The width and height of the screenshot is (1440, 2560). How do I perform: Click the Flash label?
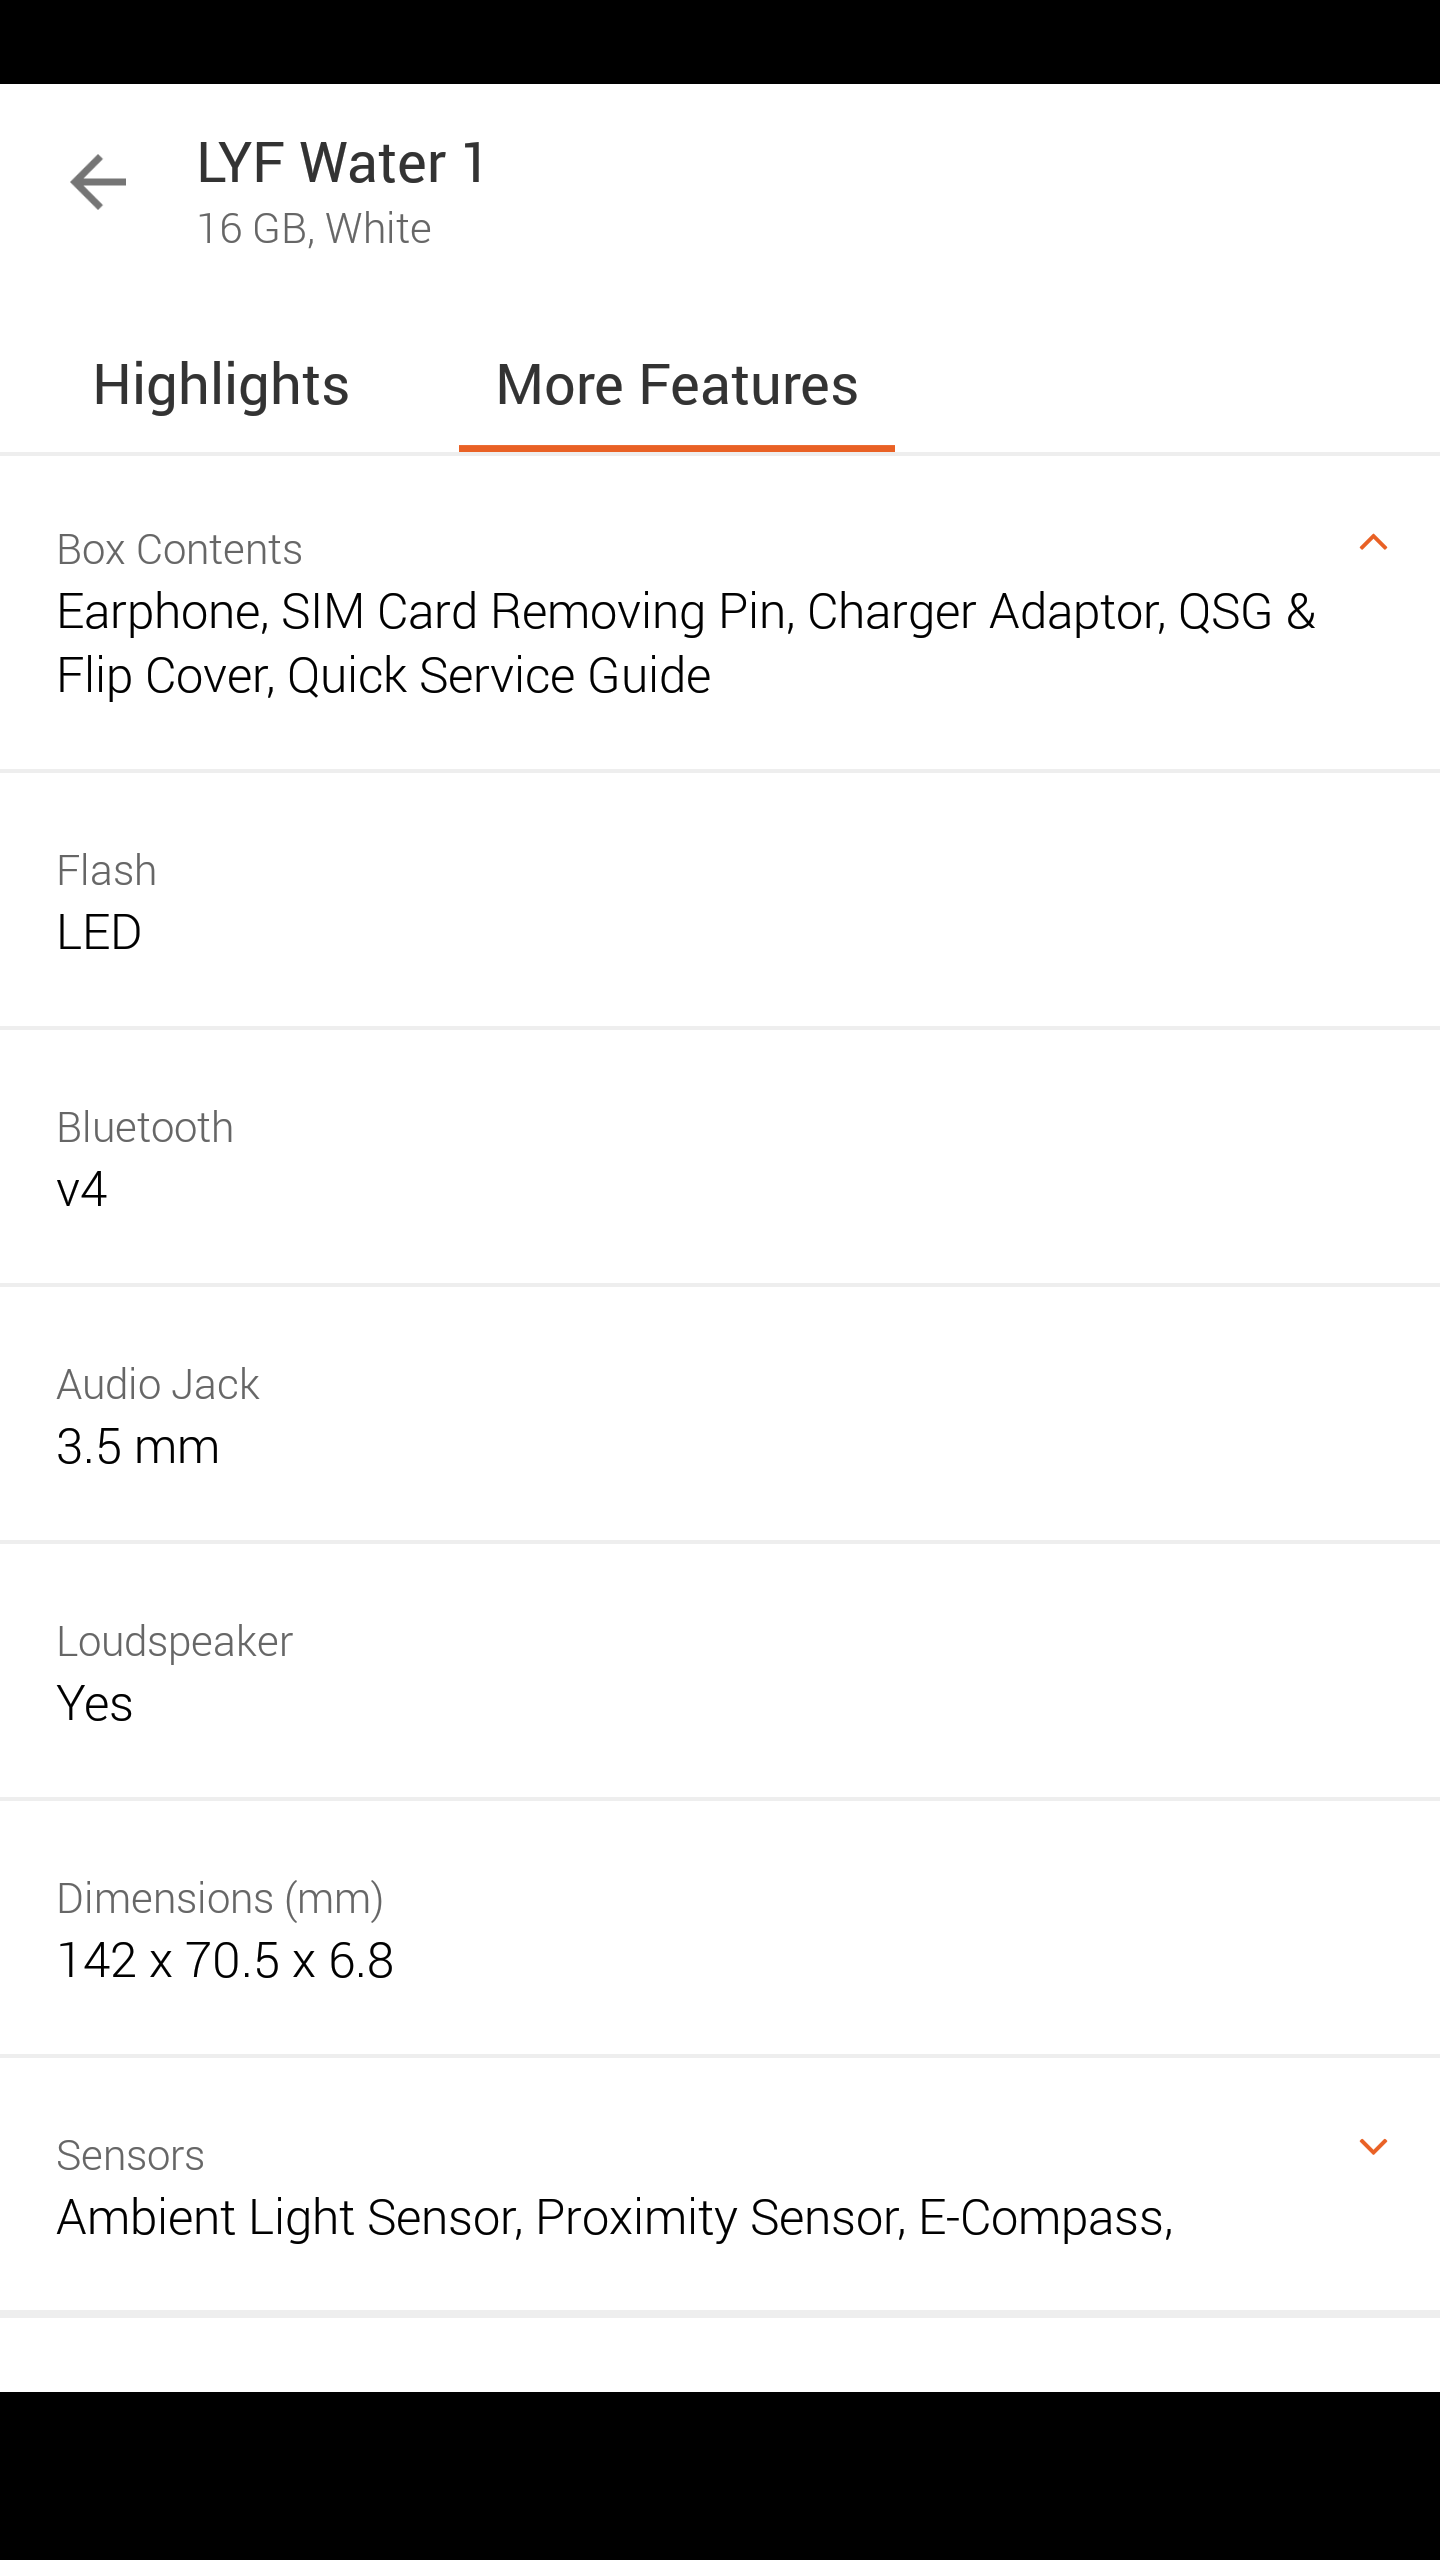click(x=106, y=871)
